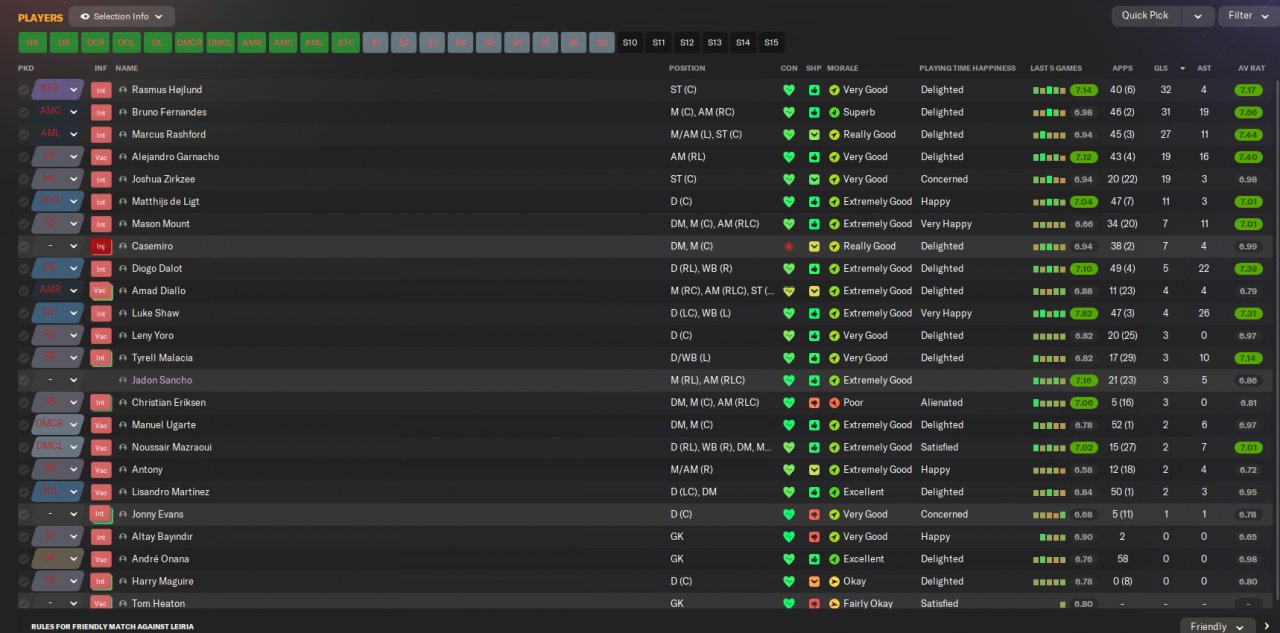Click the Quick Pick button
1280x633 pixels.
coord(1145,16)
